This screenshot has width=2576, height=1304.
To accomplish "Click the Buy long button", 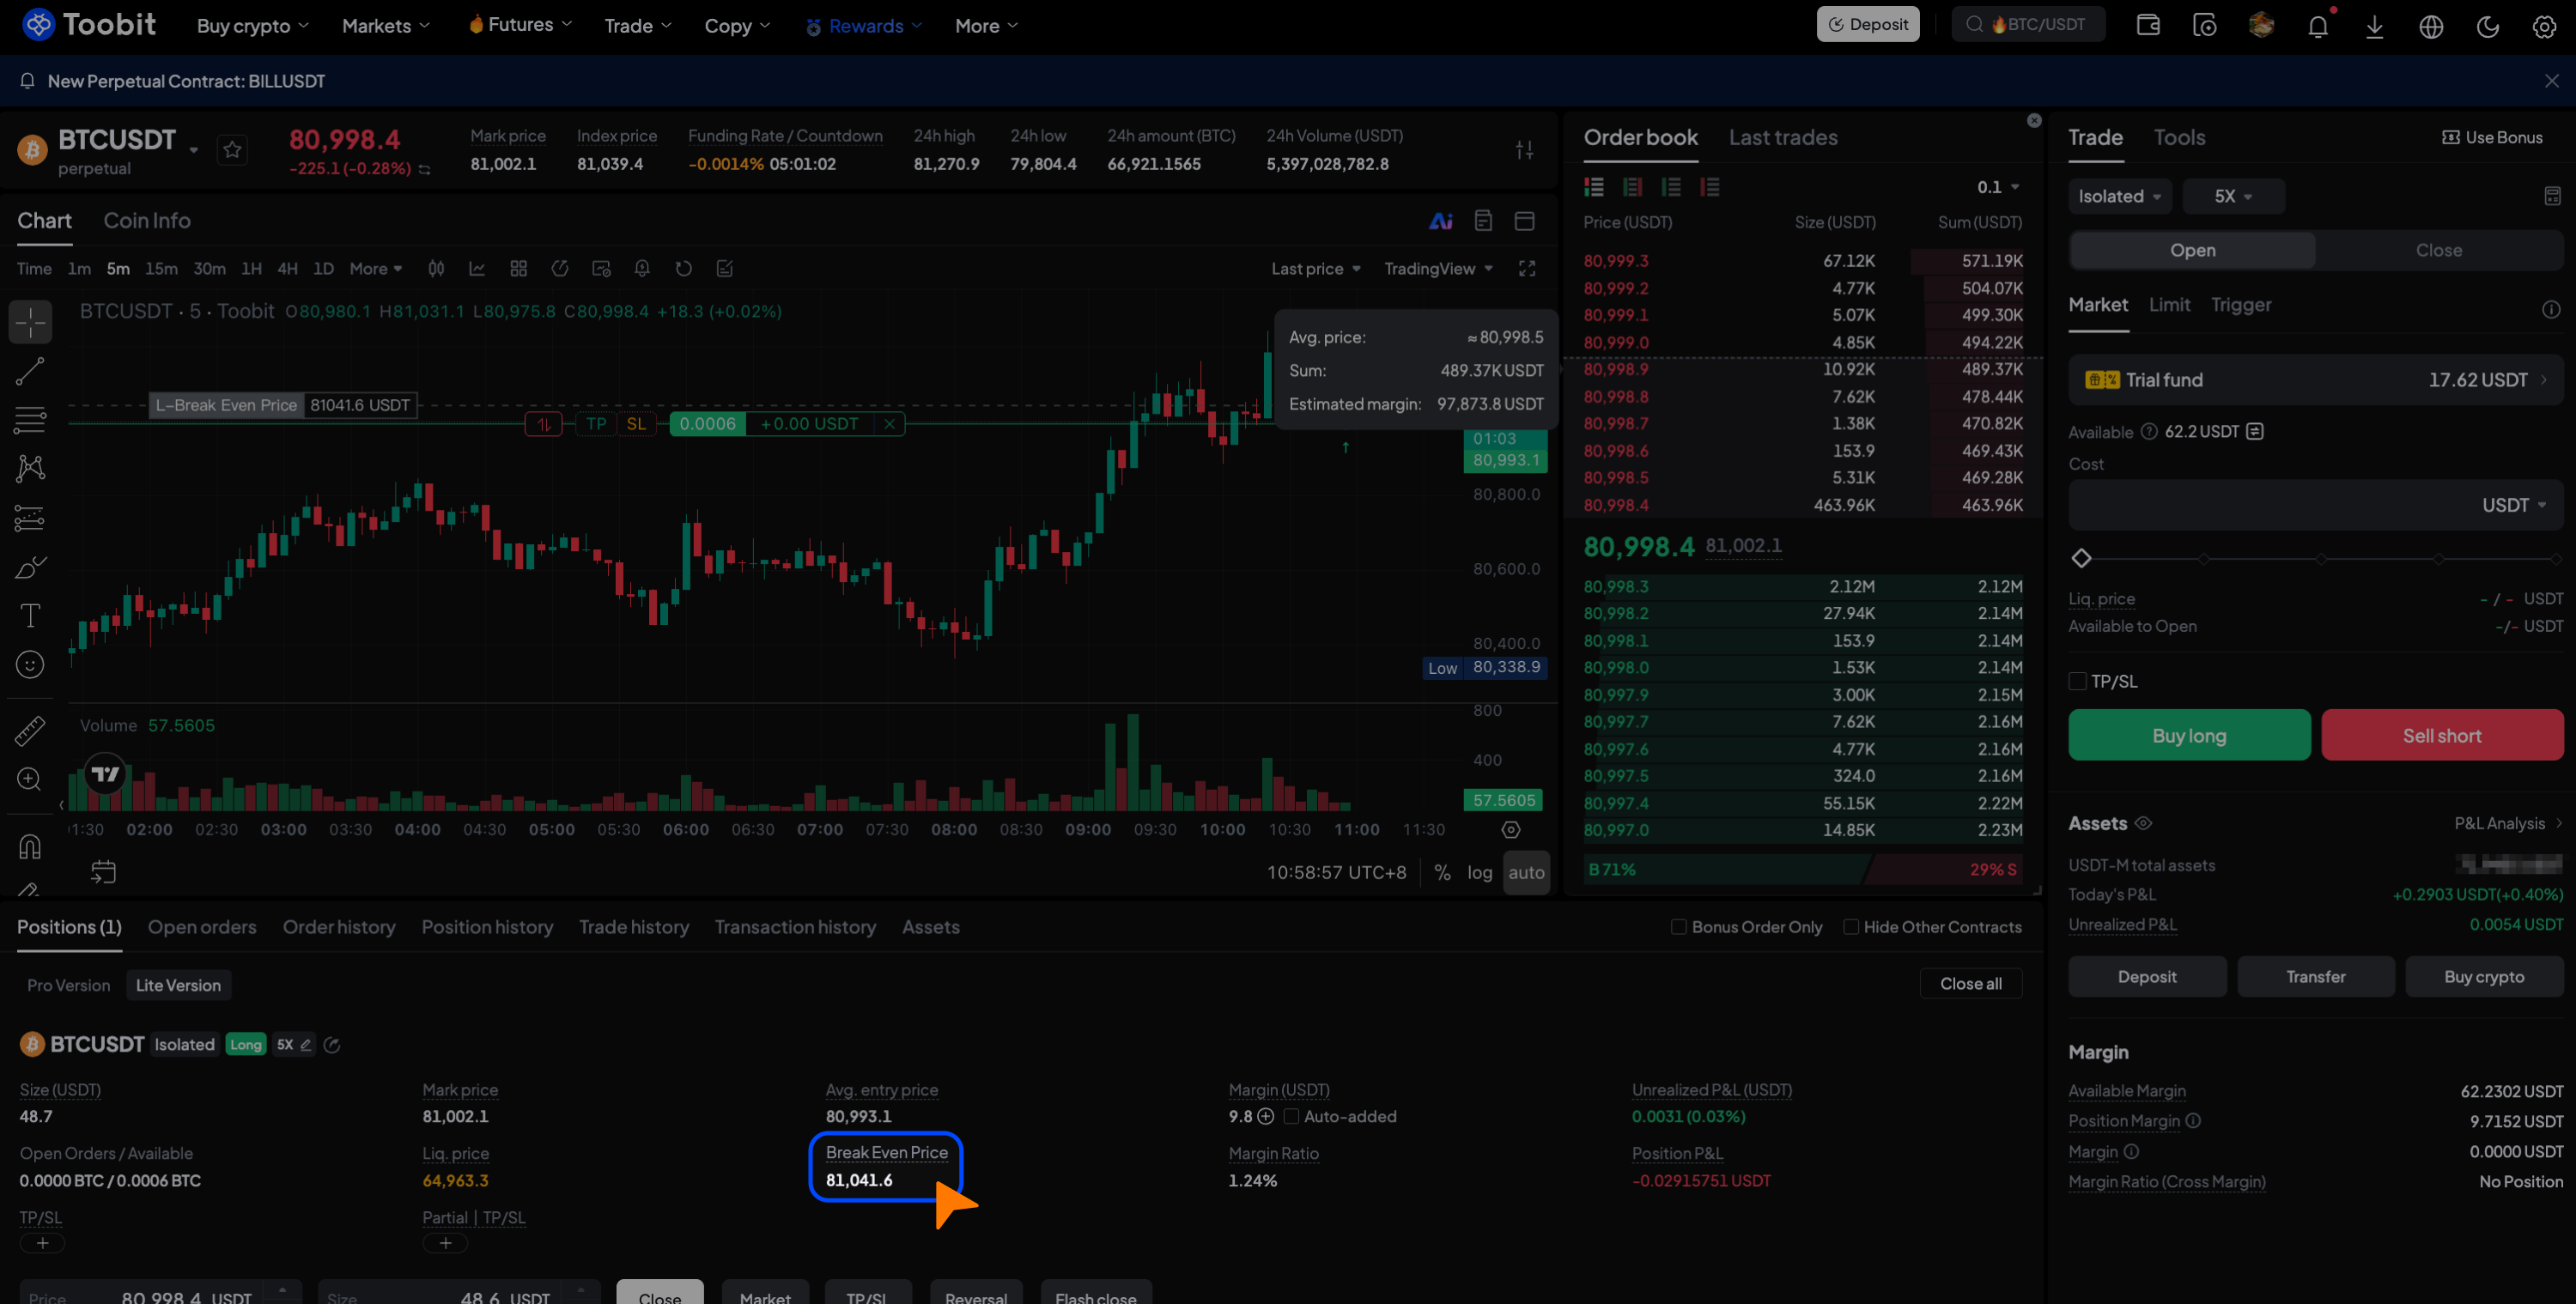I will [x=2189, y=735].
